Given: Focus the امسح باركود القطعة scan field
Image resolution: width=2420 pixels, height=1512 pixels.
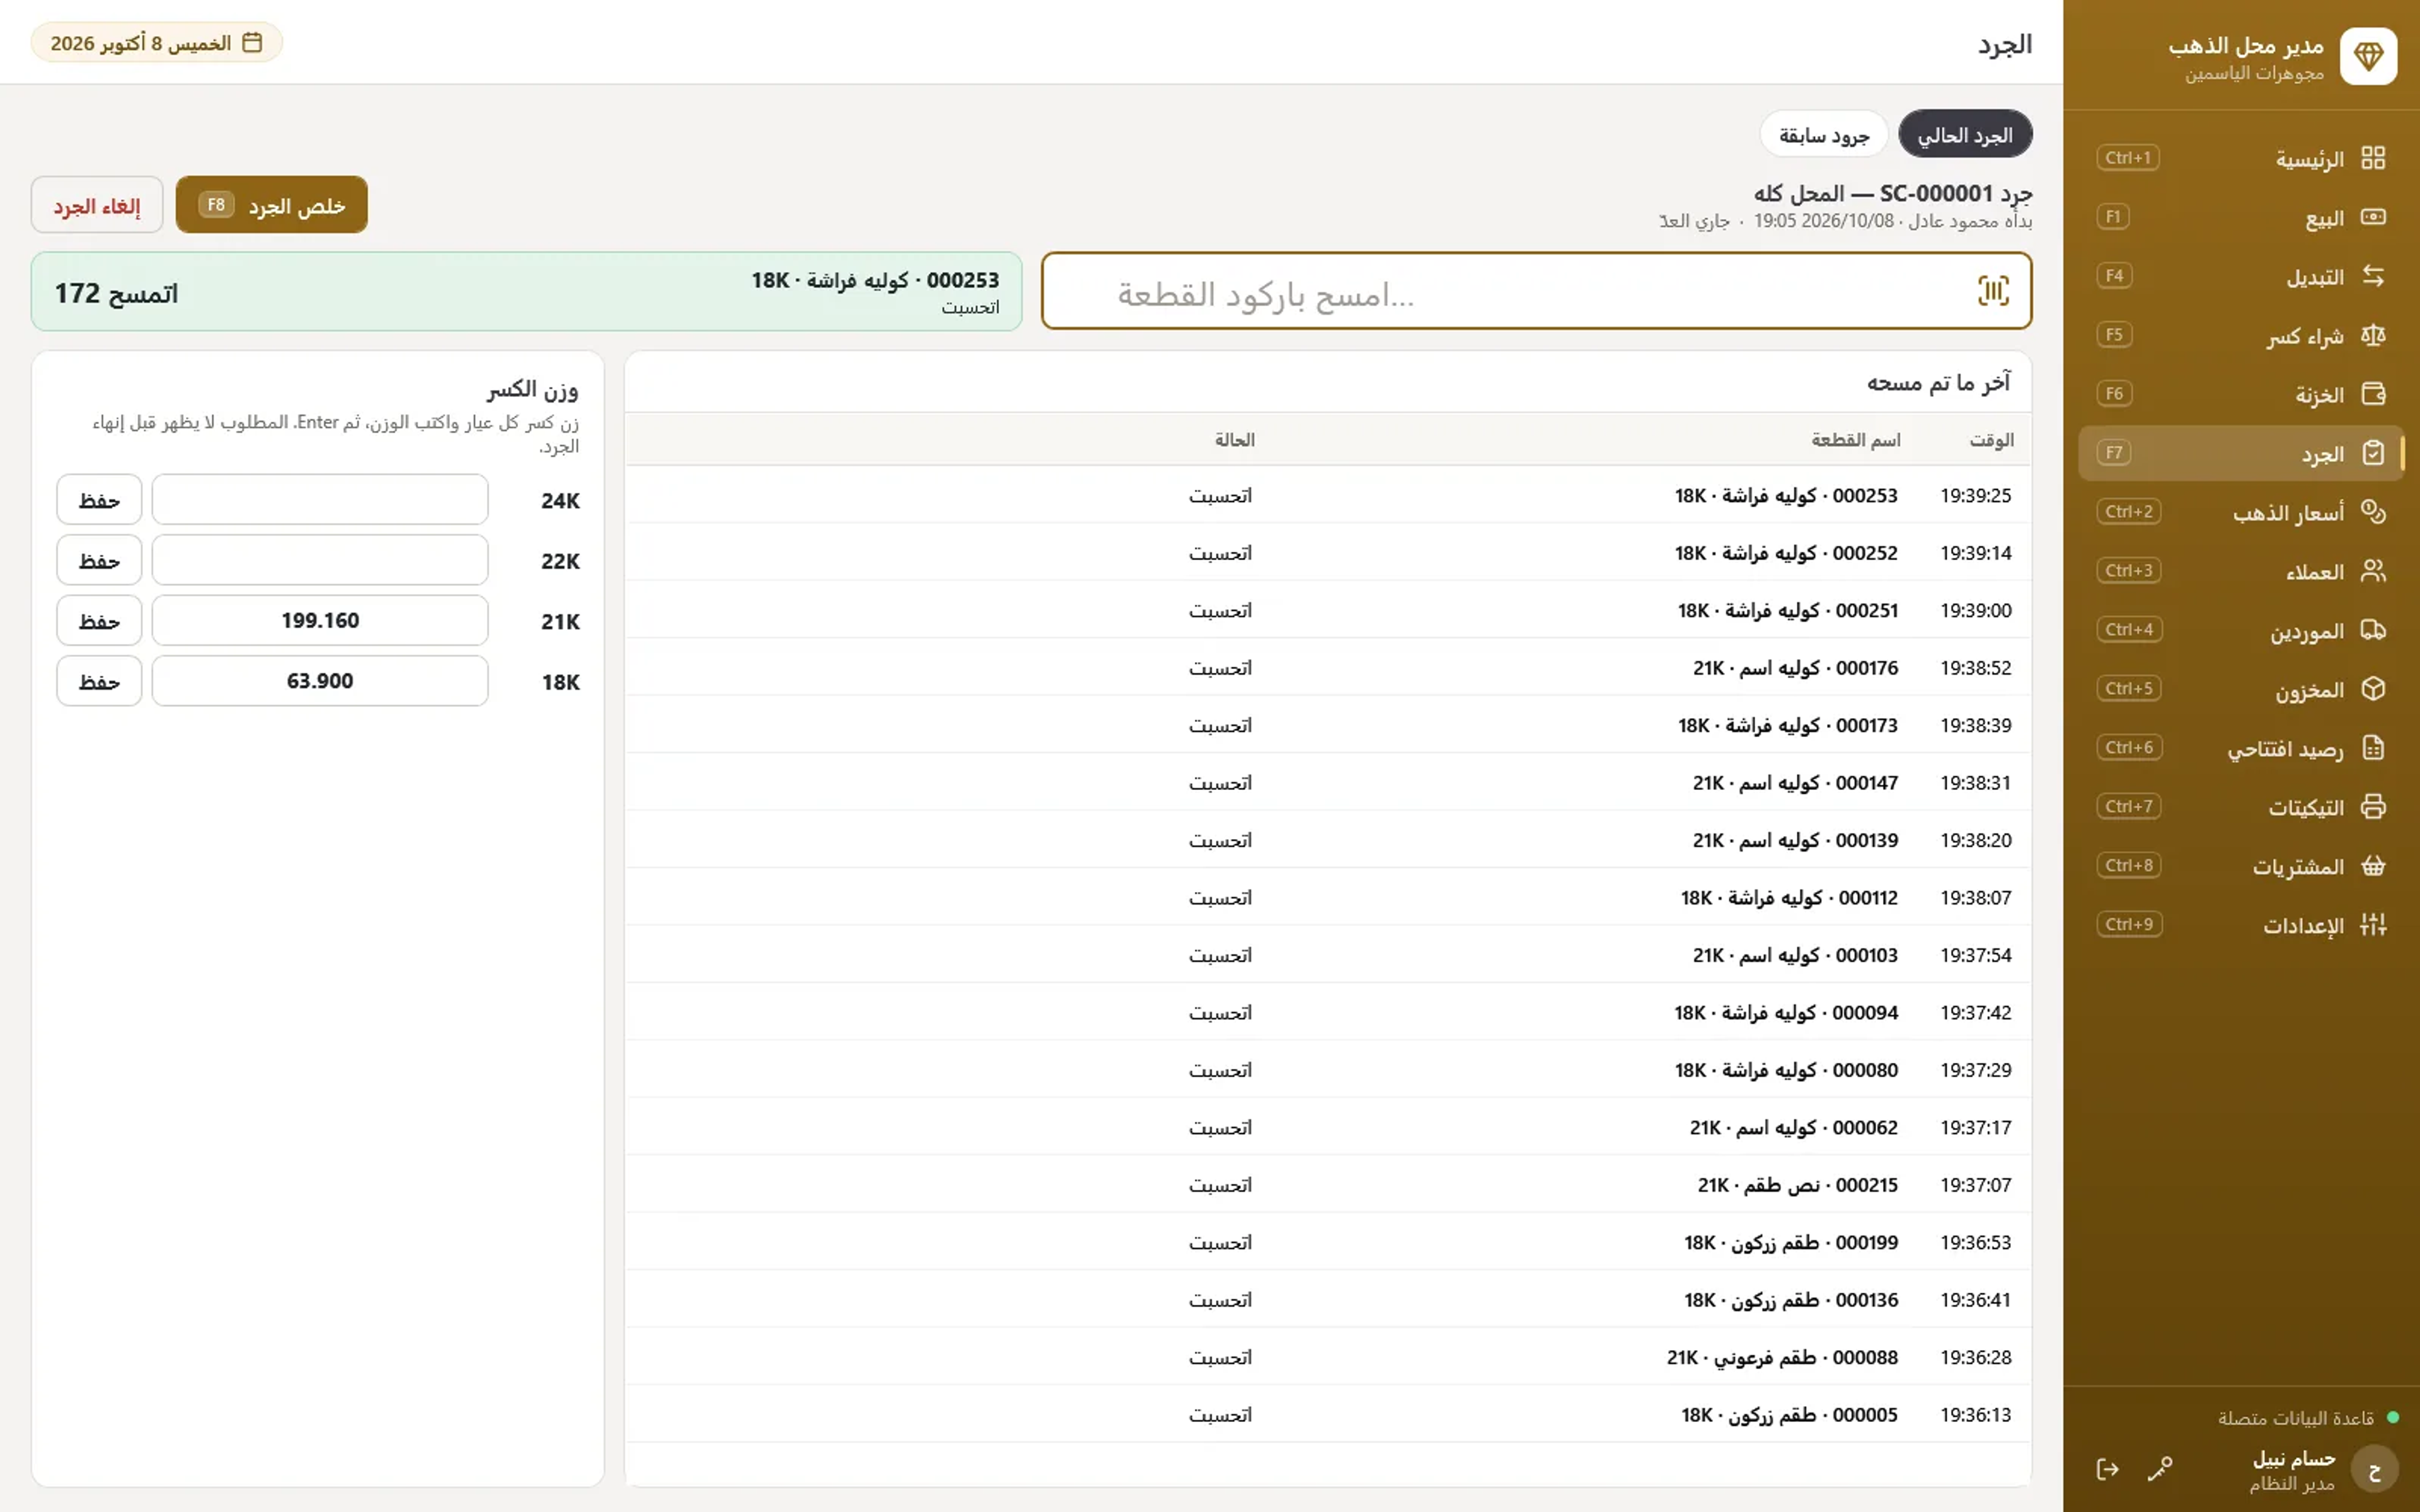Looking at the screenshot, I should [1536, 291].
